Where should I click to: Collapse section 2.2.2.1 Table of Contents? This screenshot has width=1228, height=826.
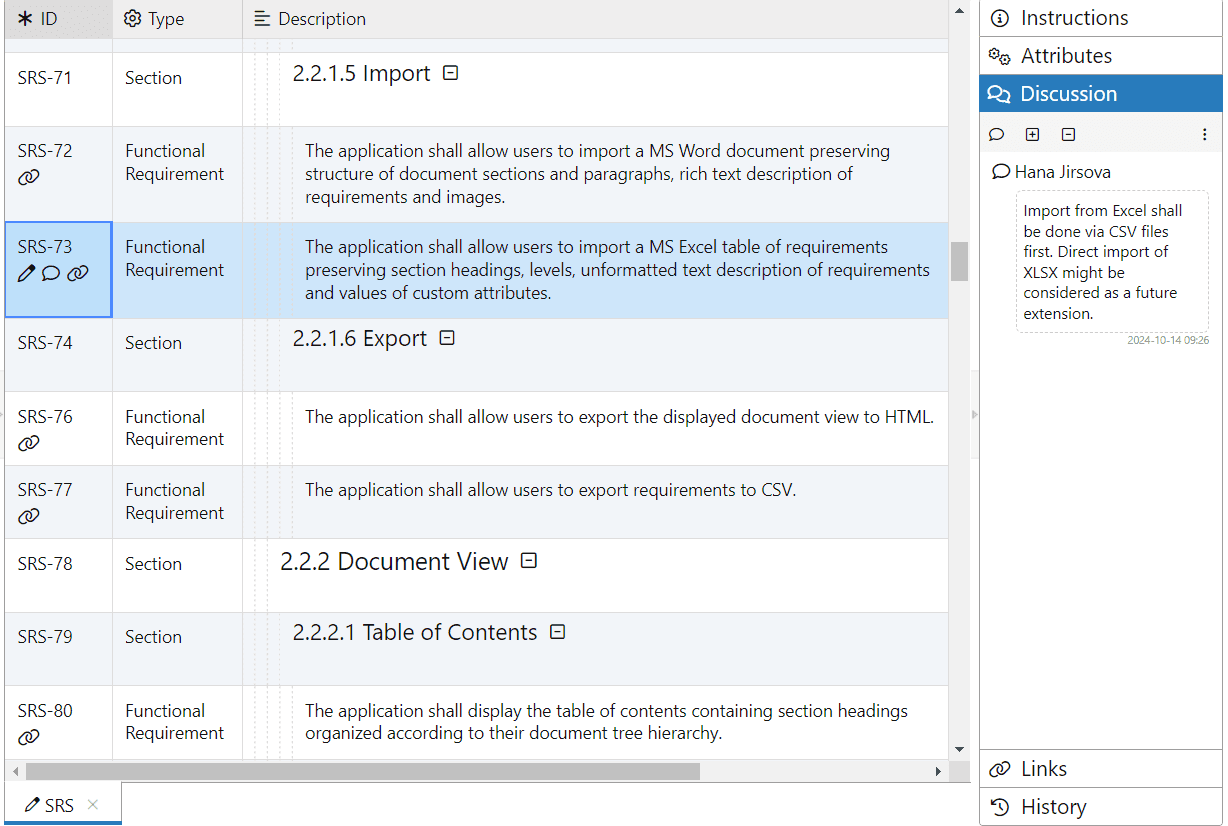point(558,632)
